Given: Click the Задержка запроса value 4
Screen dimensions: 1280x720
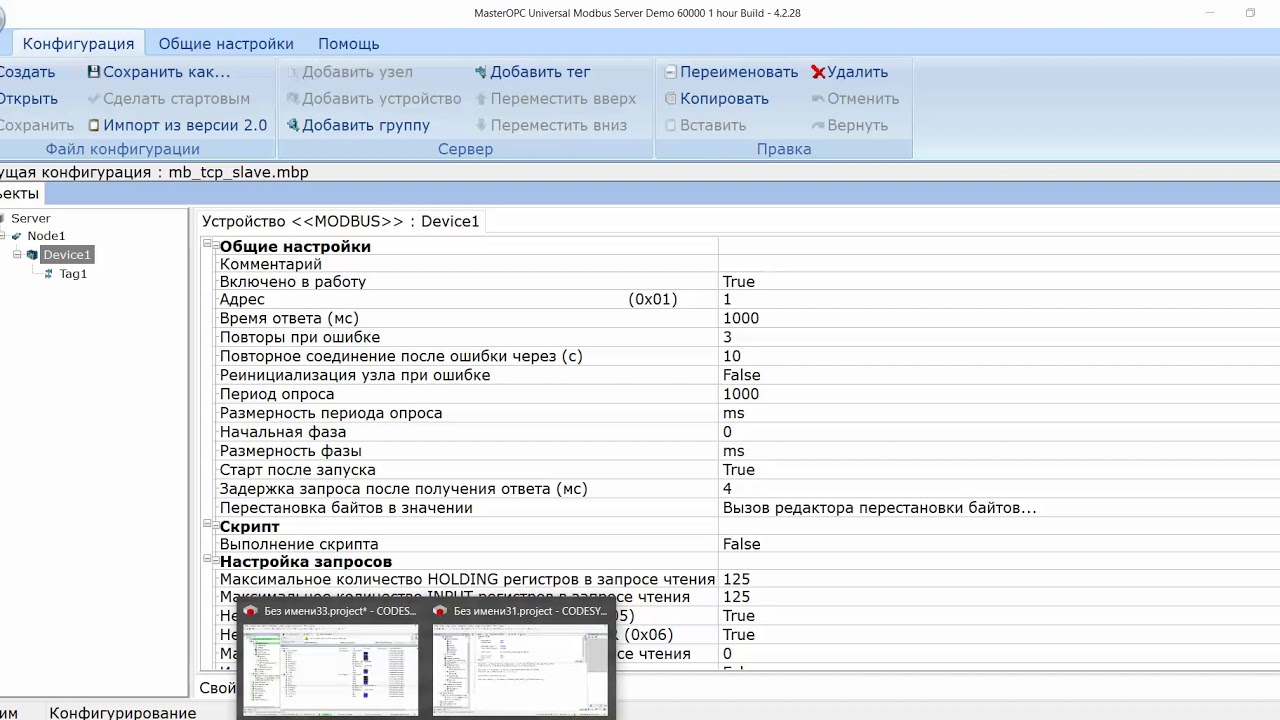Looking at the screenshot, I should [x=727, y=489].
